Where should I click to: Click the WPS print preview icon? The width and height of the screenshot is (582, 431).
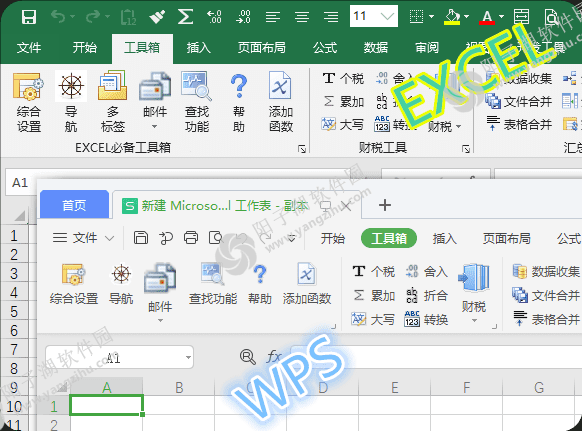tap(216, 238)
